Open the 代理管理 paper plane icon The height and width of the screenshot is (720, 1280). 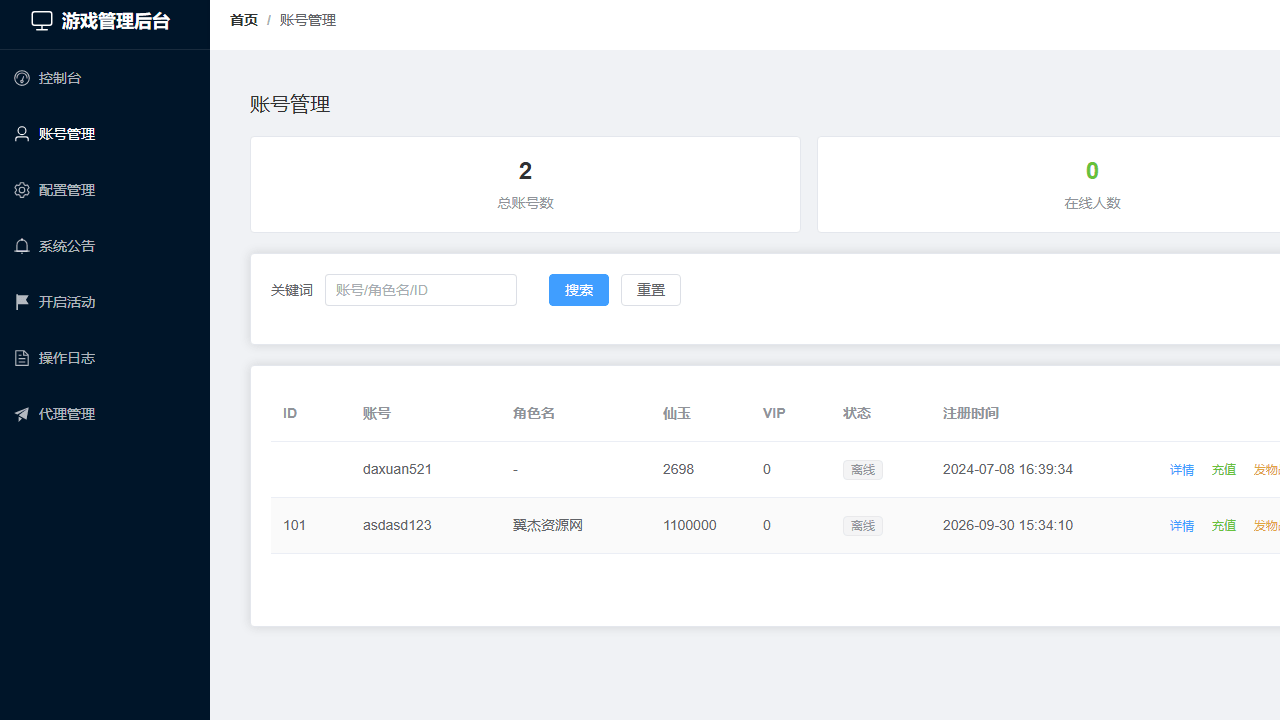click(22, 414)
